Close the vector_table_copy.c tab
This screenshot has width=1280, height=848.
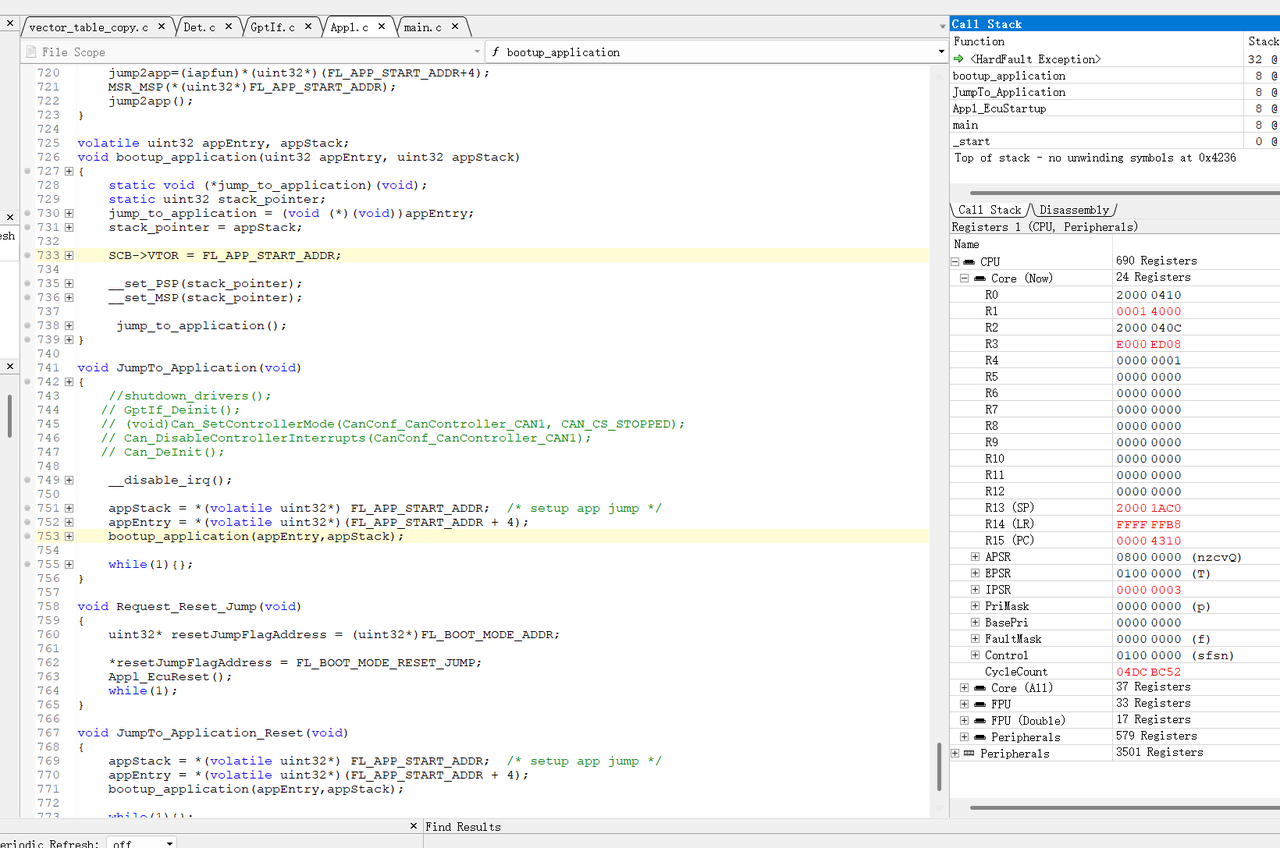pos(162,27)
